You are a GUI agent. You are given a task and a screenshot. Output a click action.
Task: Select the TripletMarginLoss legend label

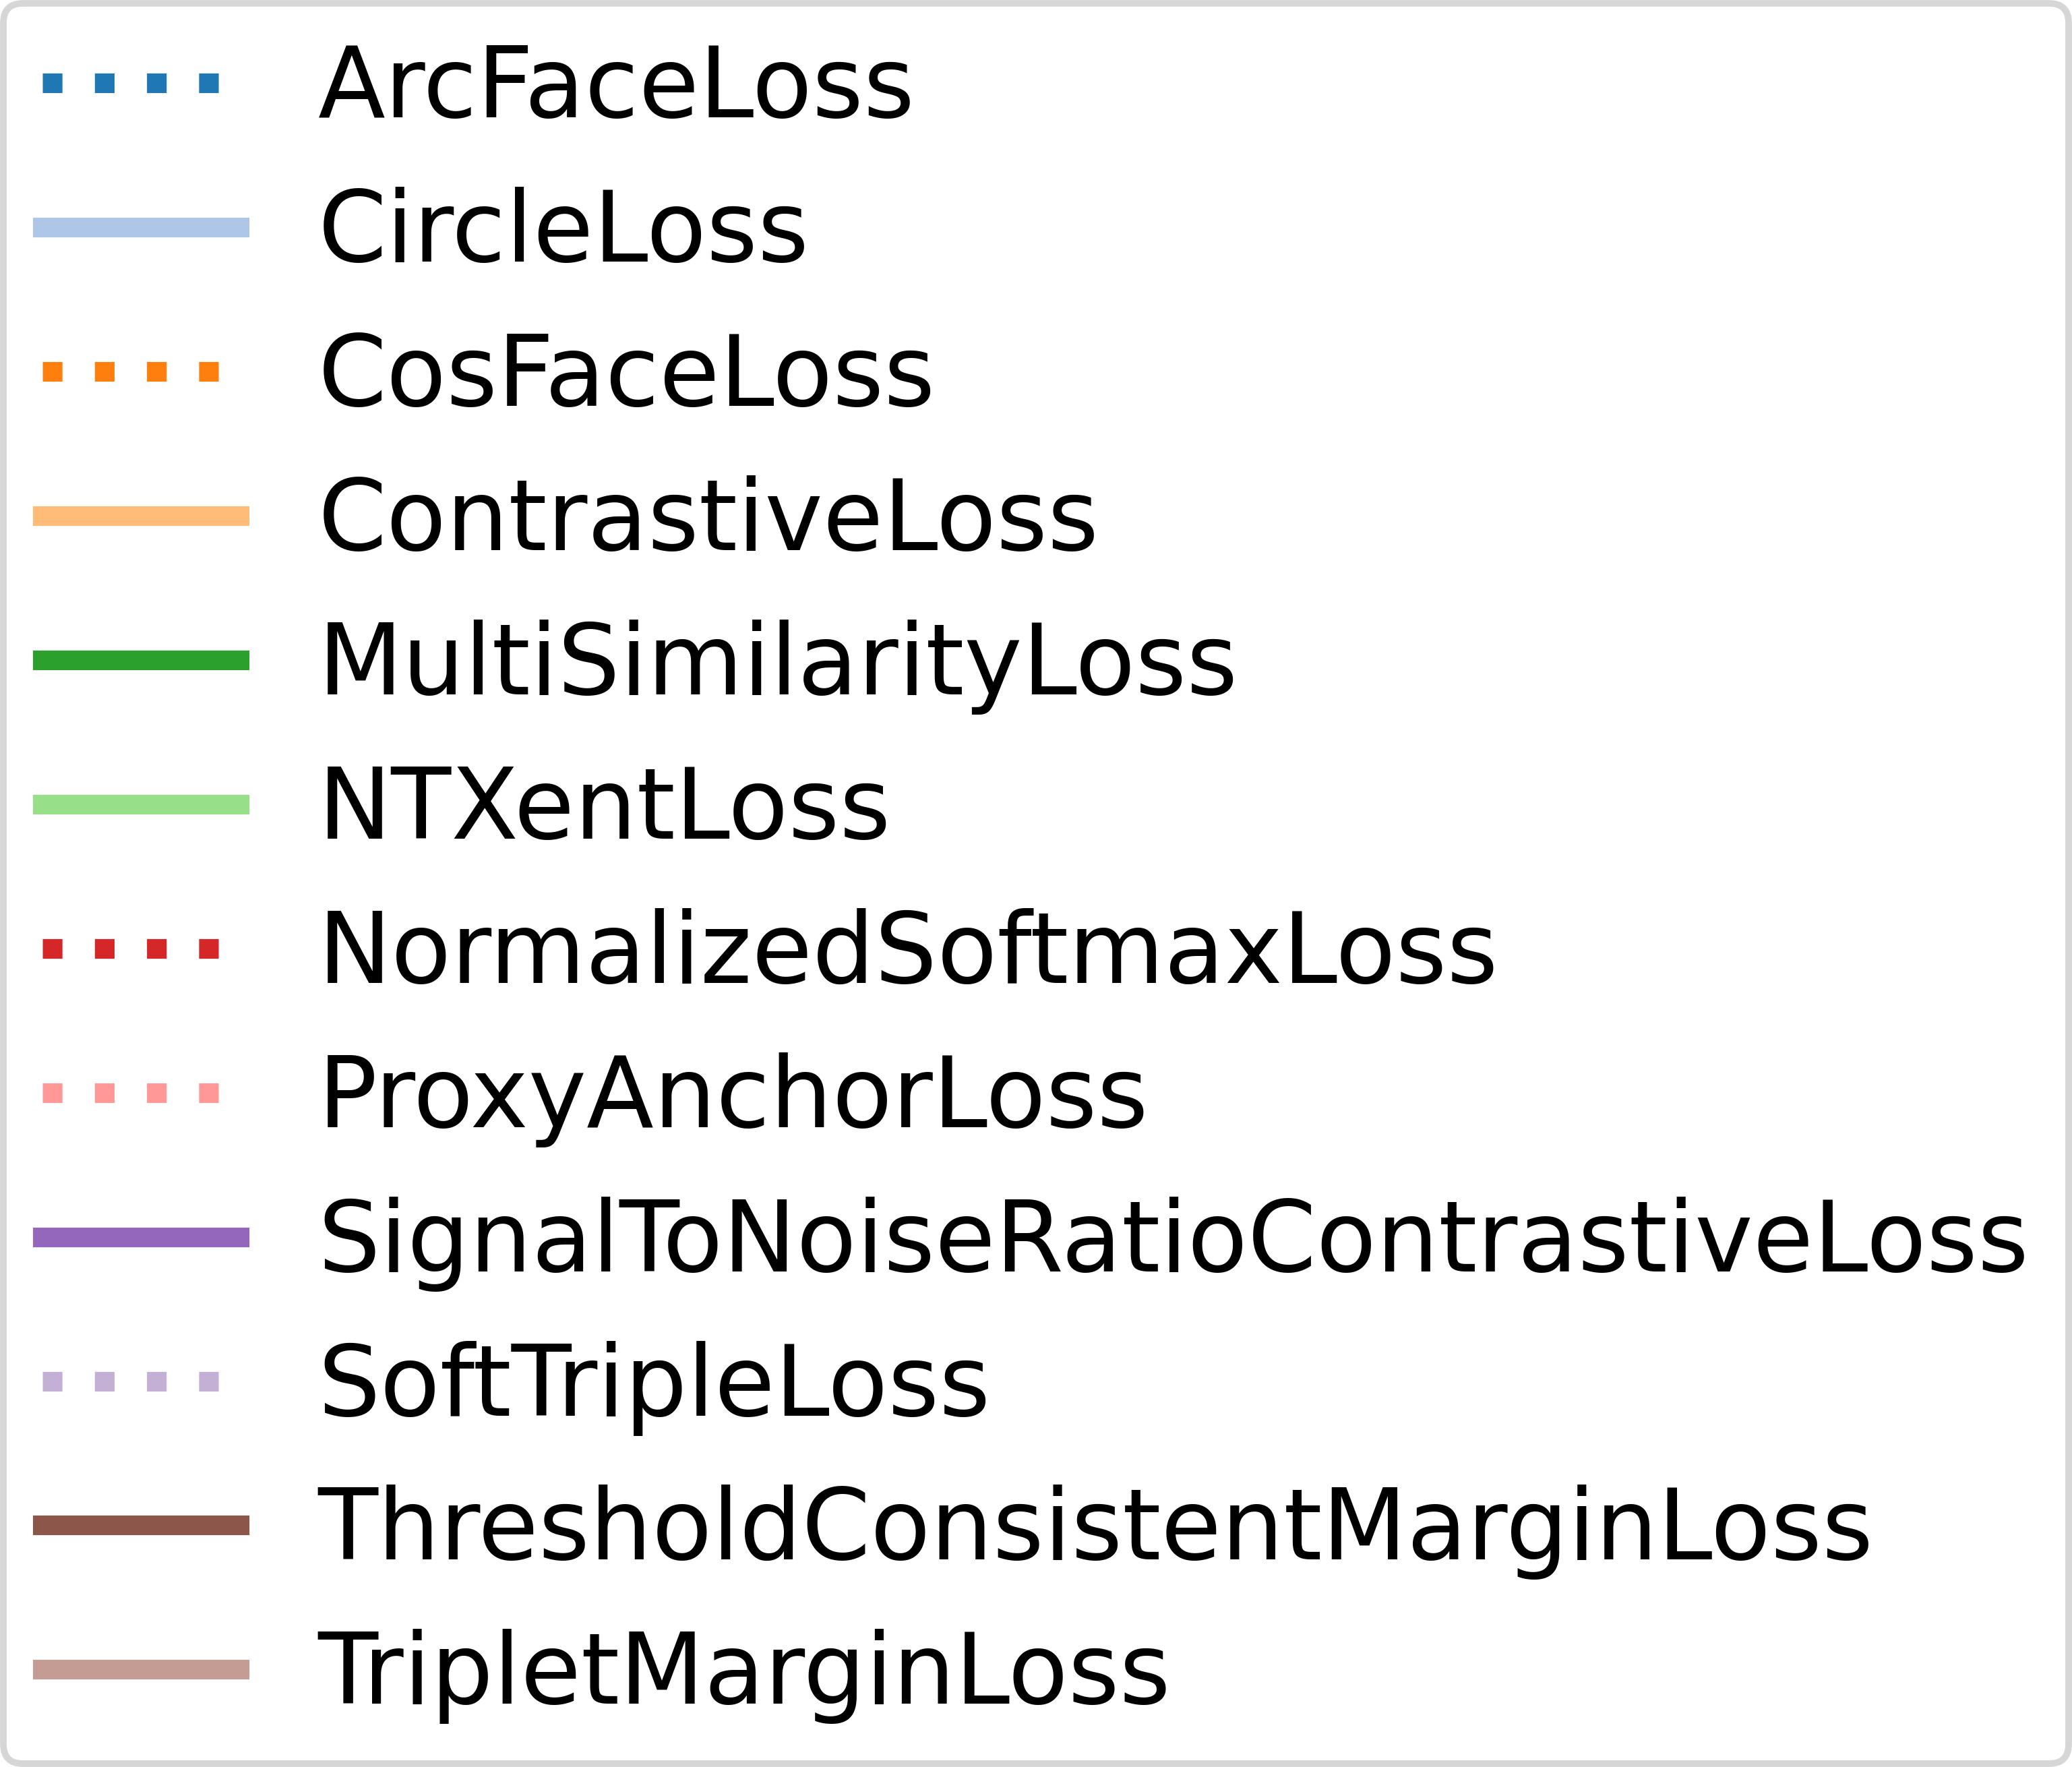[743, 1673]
